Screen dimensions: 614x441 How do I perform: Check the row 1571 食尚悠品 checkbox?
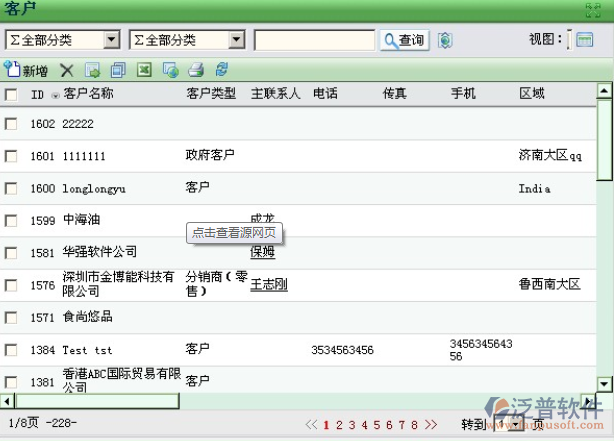11,317
